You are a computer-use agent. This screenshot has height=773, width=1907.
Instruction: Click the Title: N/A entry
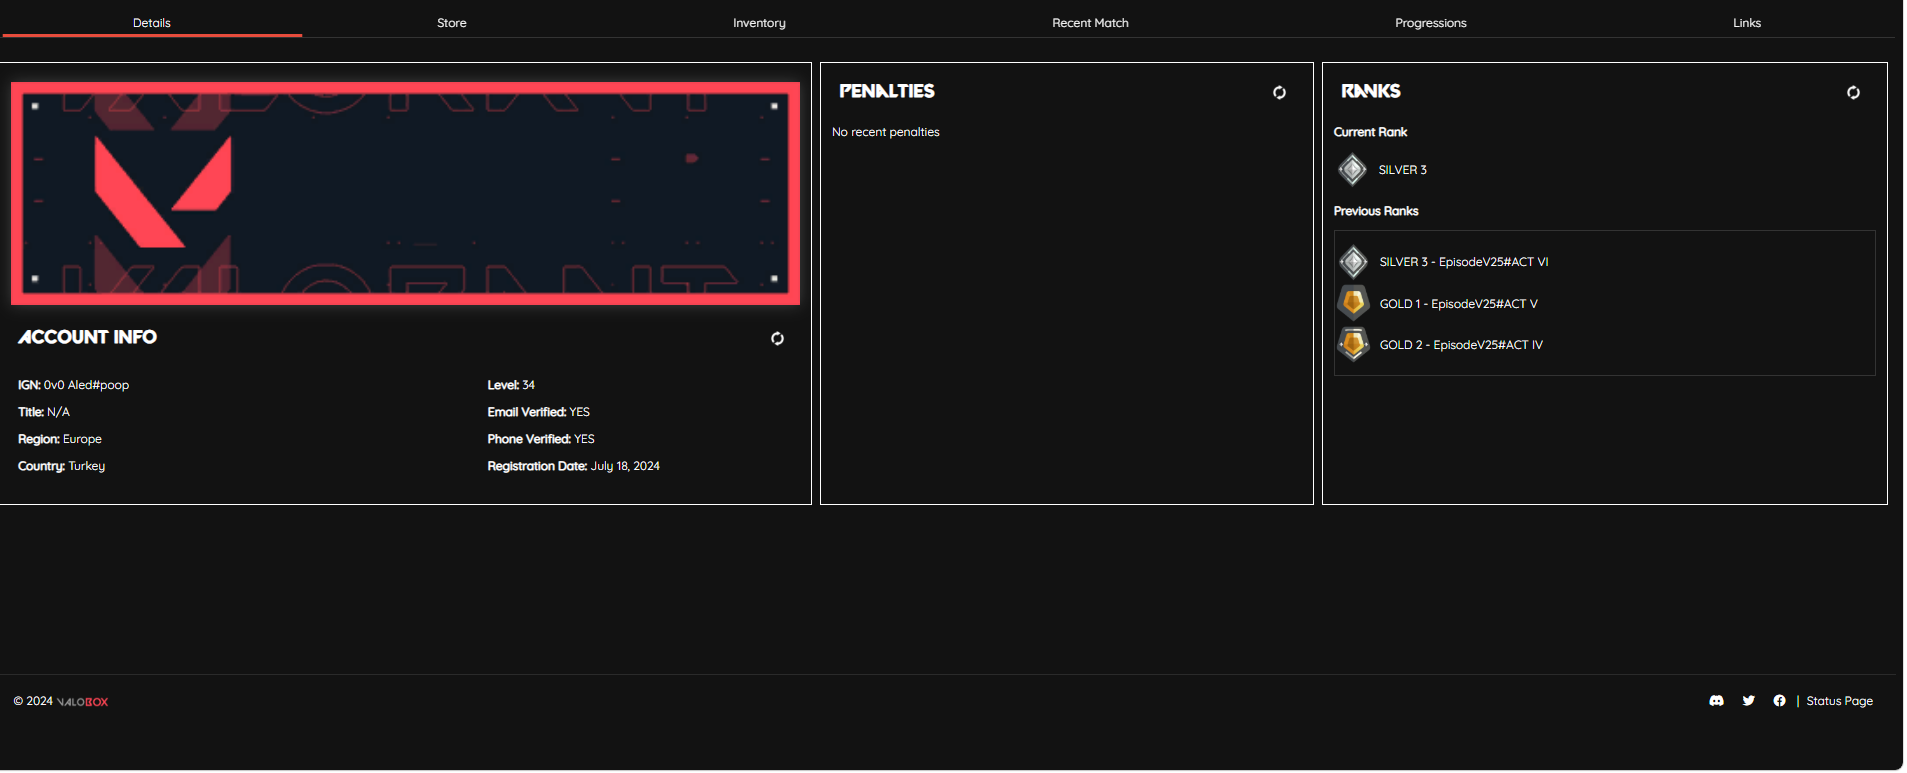(x=44, y=412)
